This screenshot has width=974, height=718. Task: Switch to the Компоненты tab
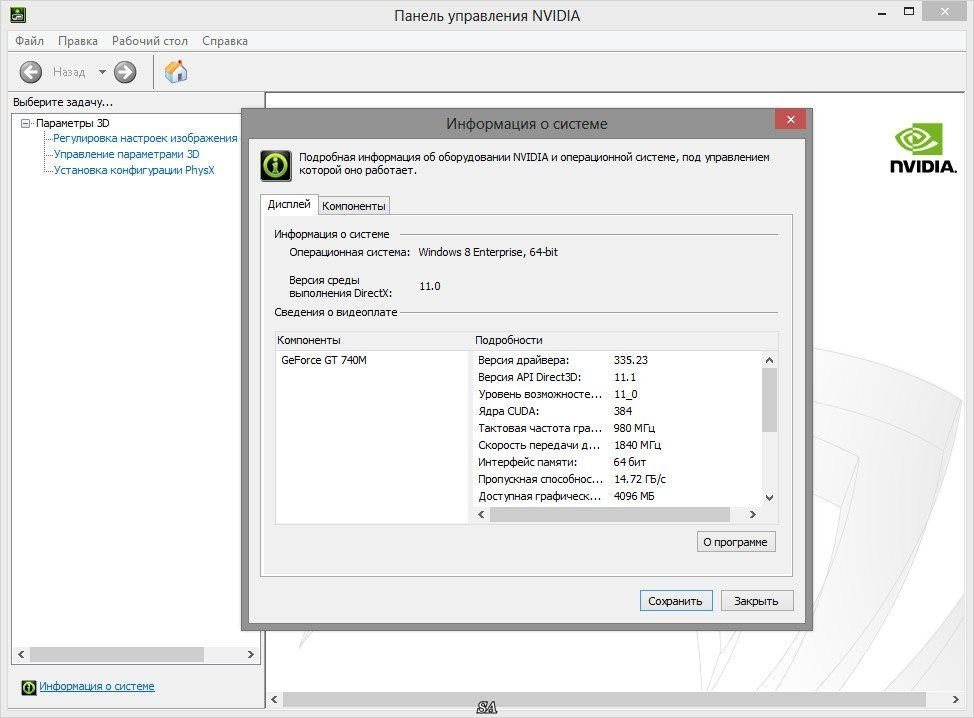point(354,206)
